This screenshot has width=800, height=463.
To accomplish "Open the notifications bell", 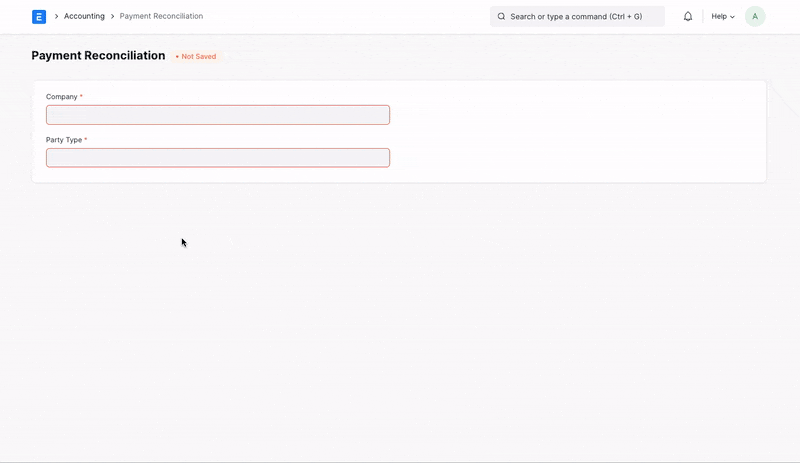I will click(688, 17).
